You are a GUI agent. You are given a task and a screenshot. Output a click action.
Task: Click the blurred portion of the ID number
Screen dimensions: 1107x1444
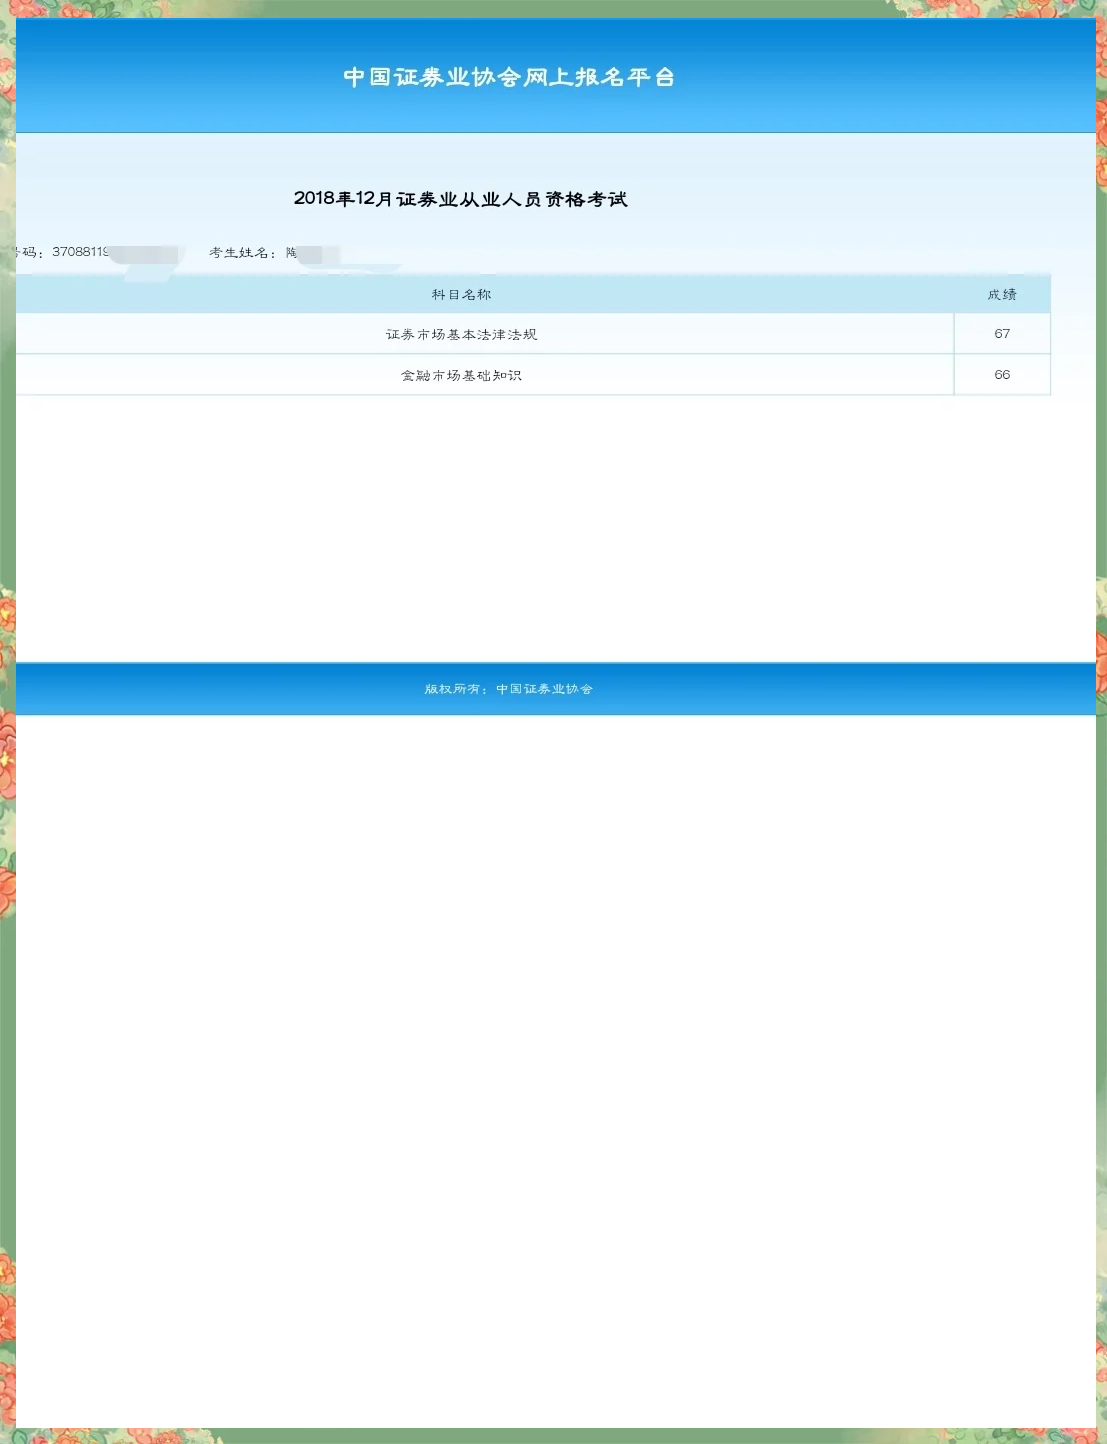[145, 254]
